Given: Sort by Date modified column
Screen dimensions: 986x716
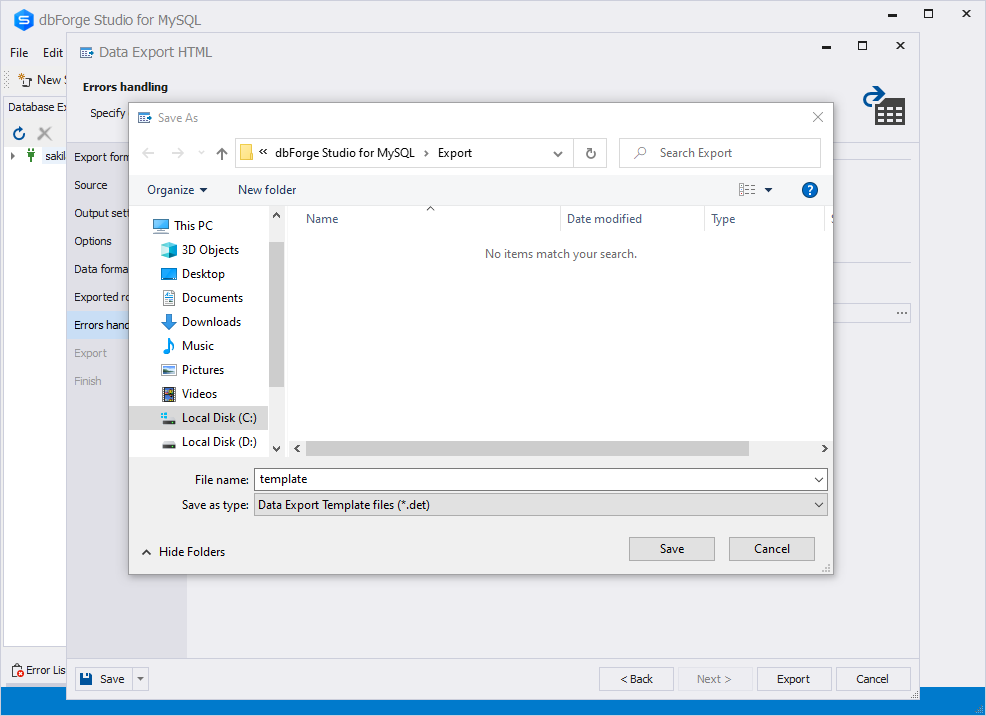Looking at the screenshot, I should click(x=632, y=219).
